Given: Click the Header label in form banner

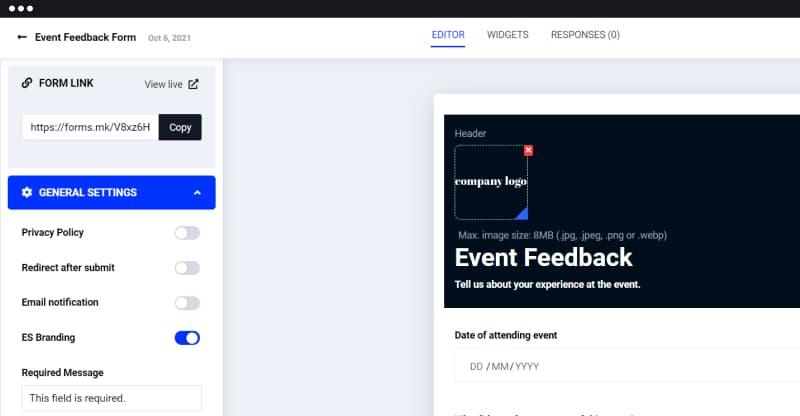Looking at the screenshot, I should point(470,133).
